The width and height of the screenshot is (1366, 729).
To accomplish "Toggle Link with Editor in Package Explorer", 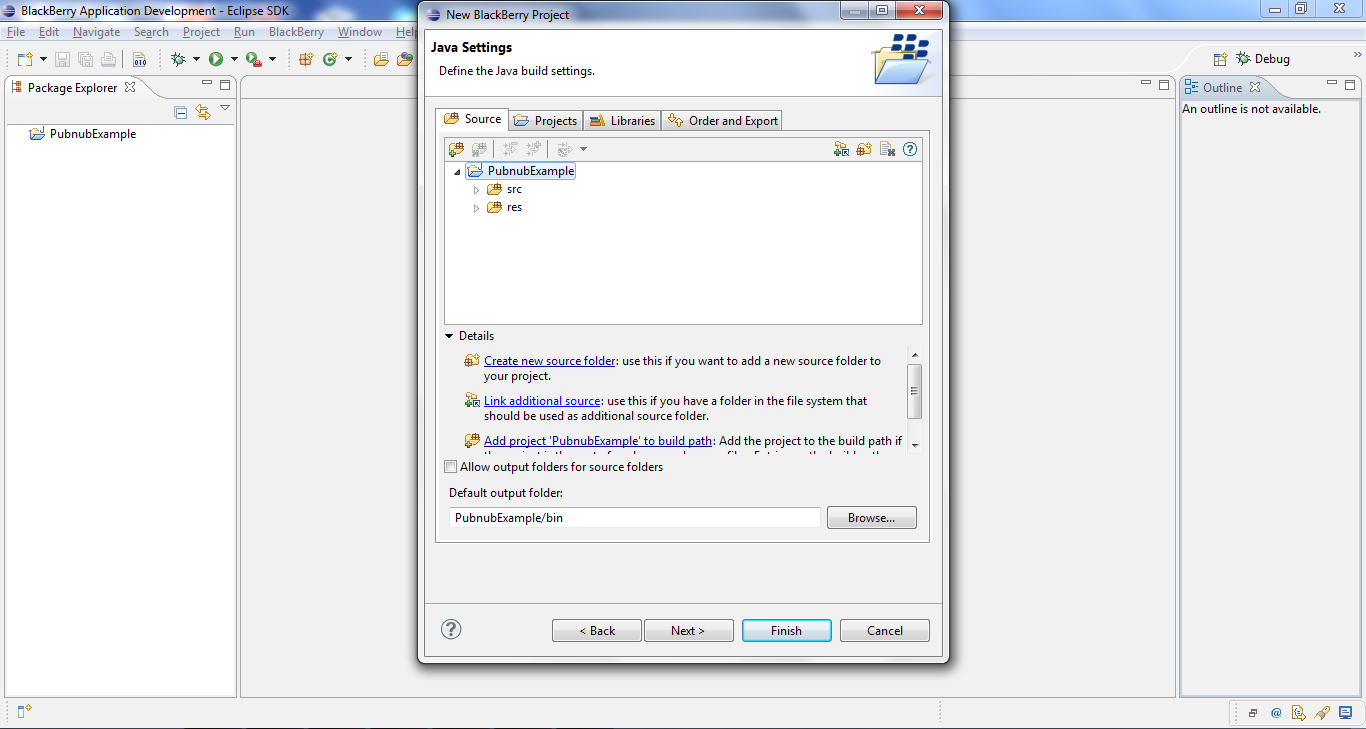I will (x=203, y=112).
